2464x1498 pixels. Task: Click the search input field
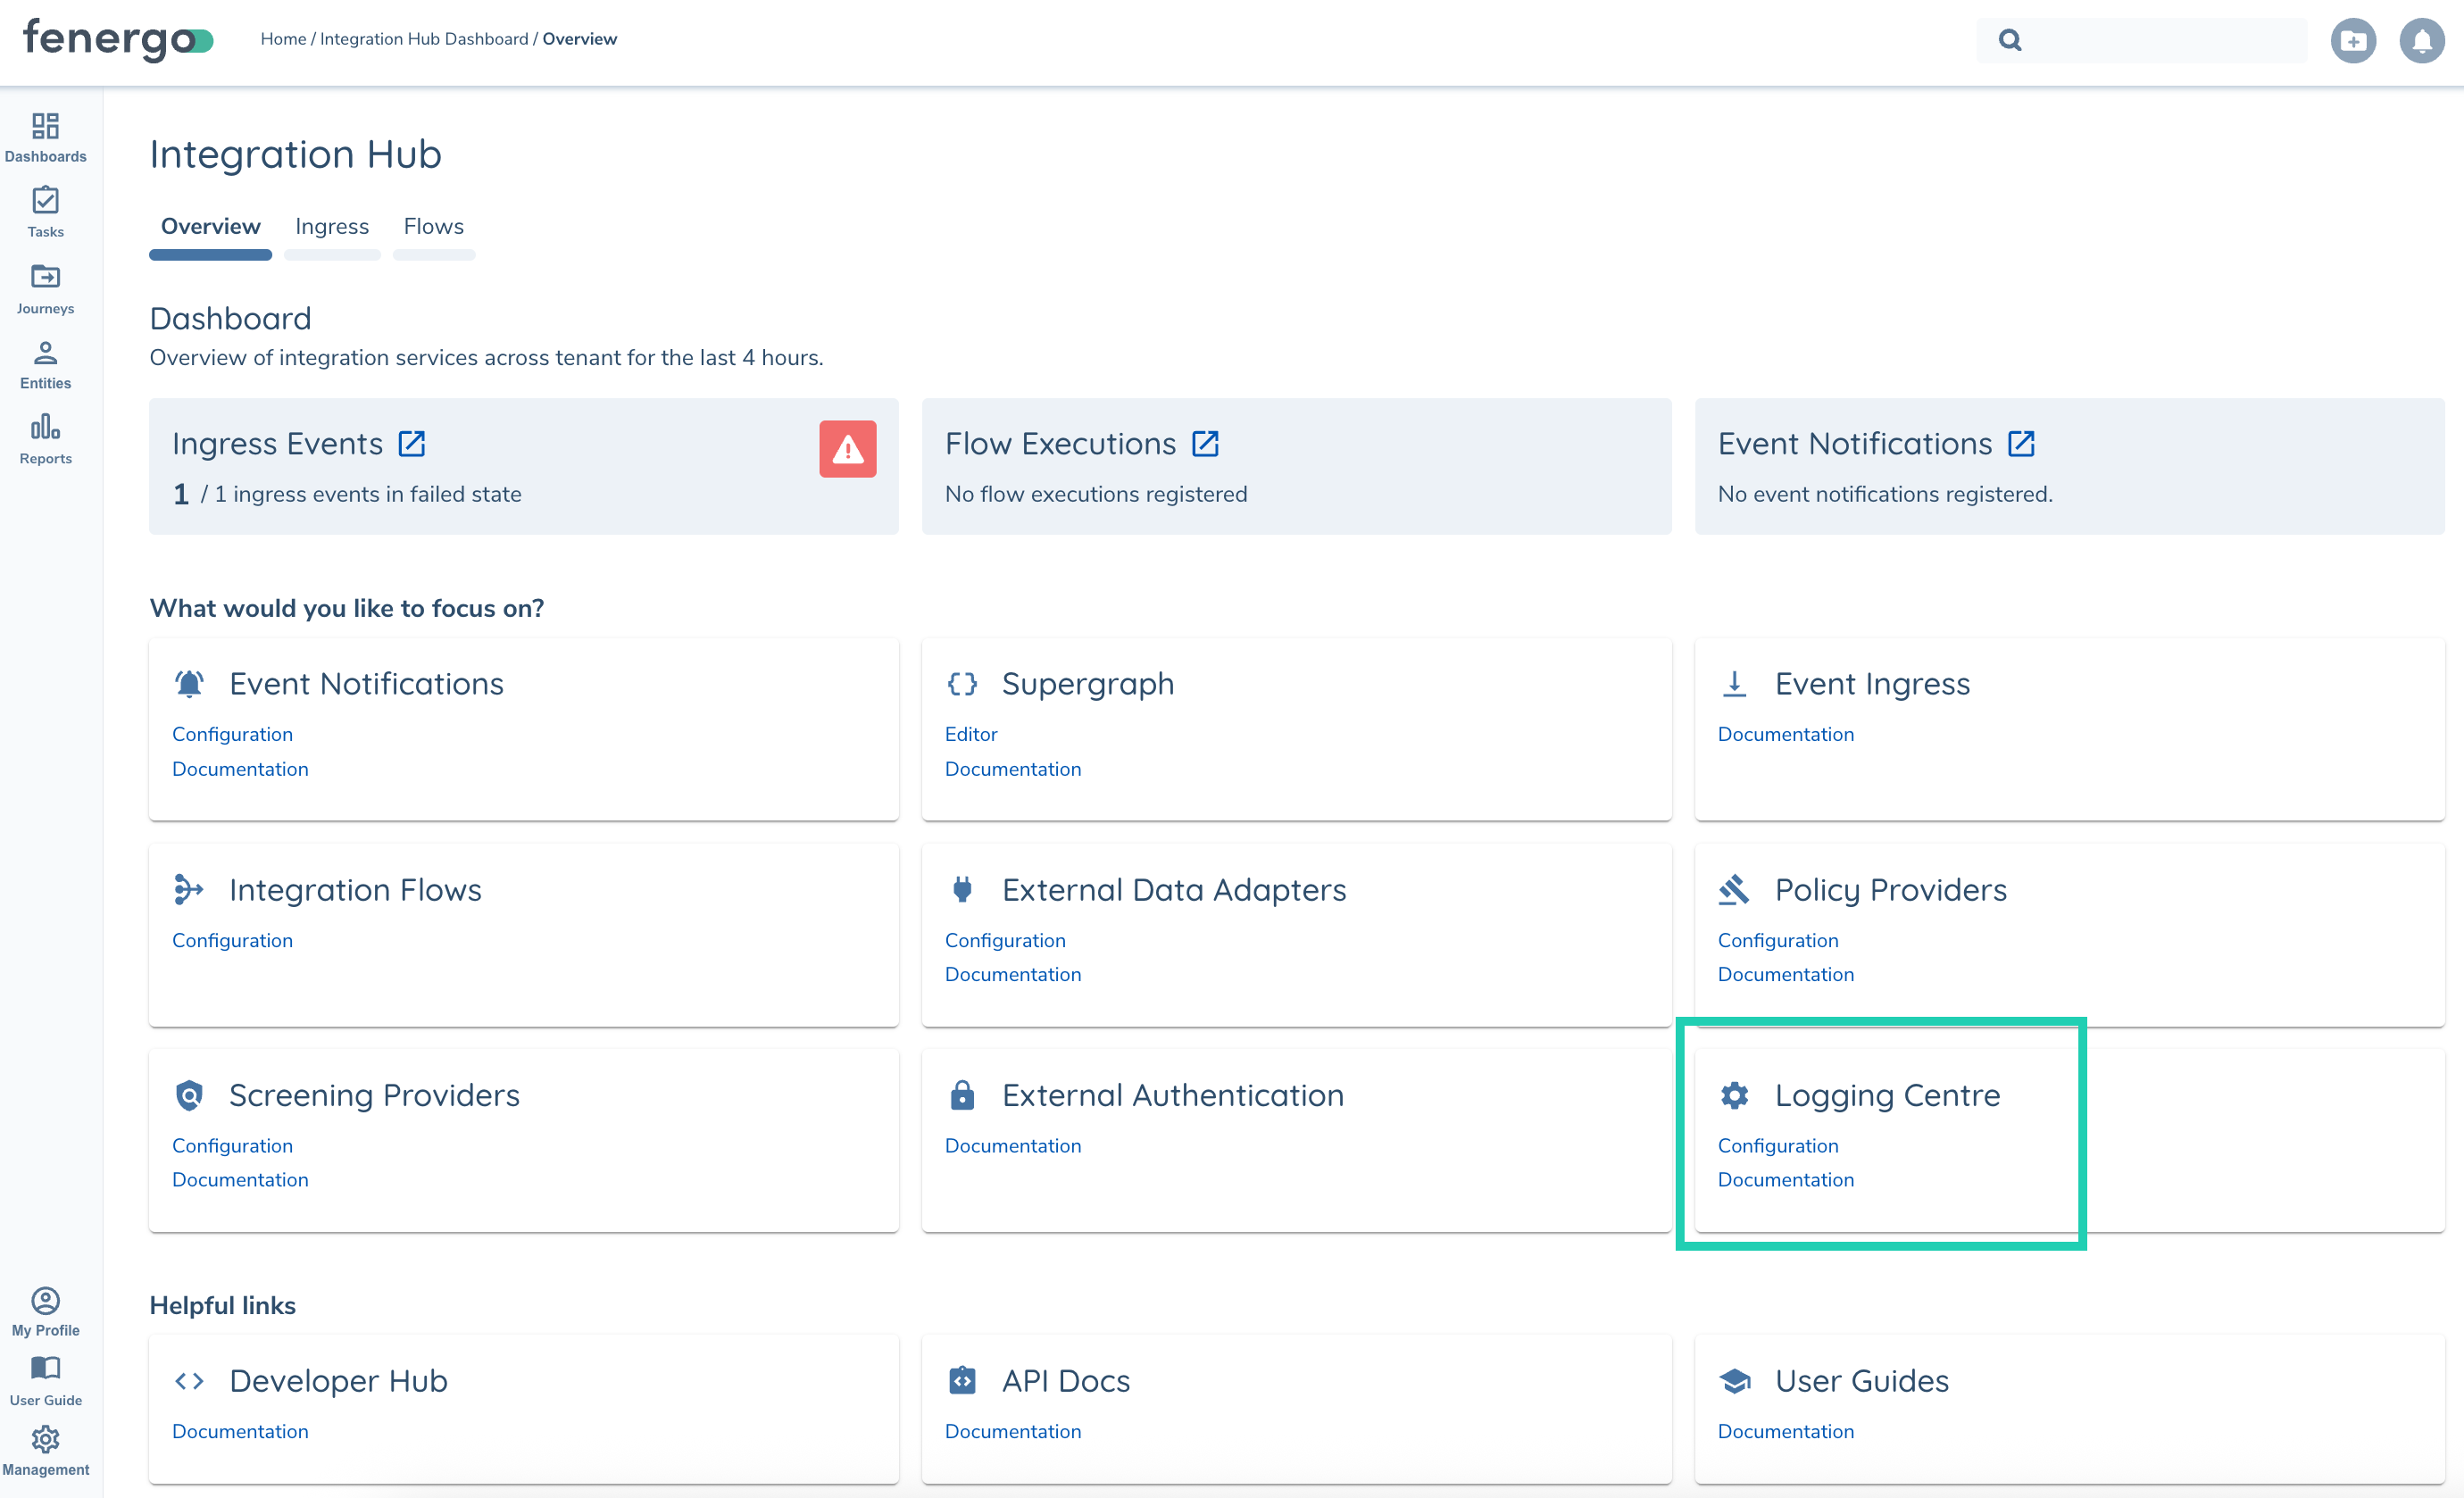(x=2160, y=40)
